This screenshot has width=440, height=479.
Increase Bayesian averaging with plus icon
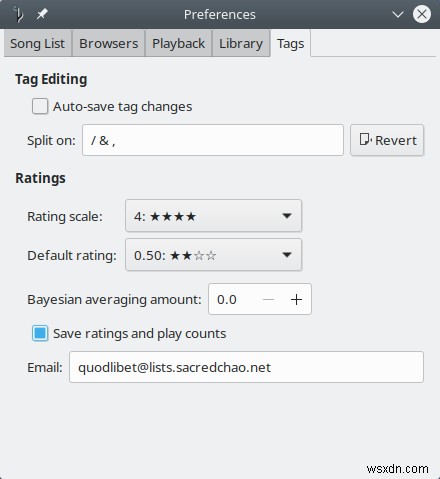click(x=296, y=299)
